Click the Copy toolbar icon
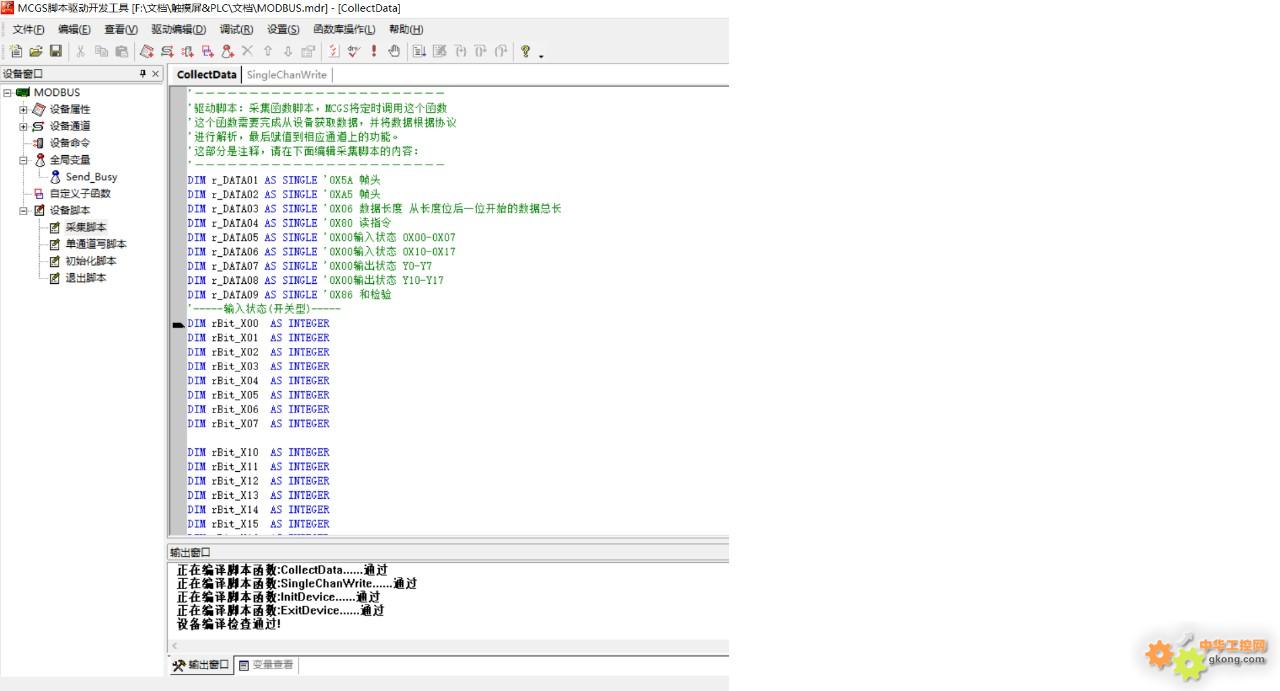This screenshot has height=691, width=1280. (x=101, y=51)
